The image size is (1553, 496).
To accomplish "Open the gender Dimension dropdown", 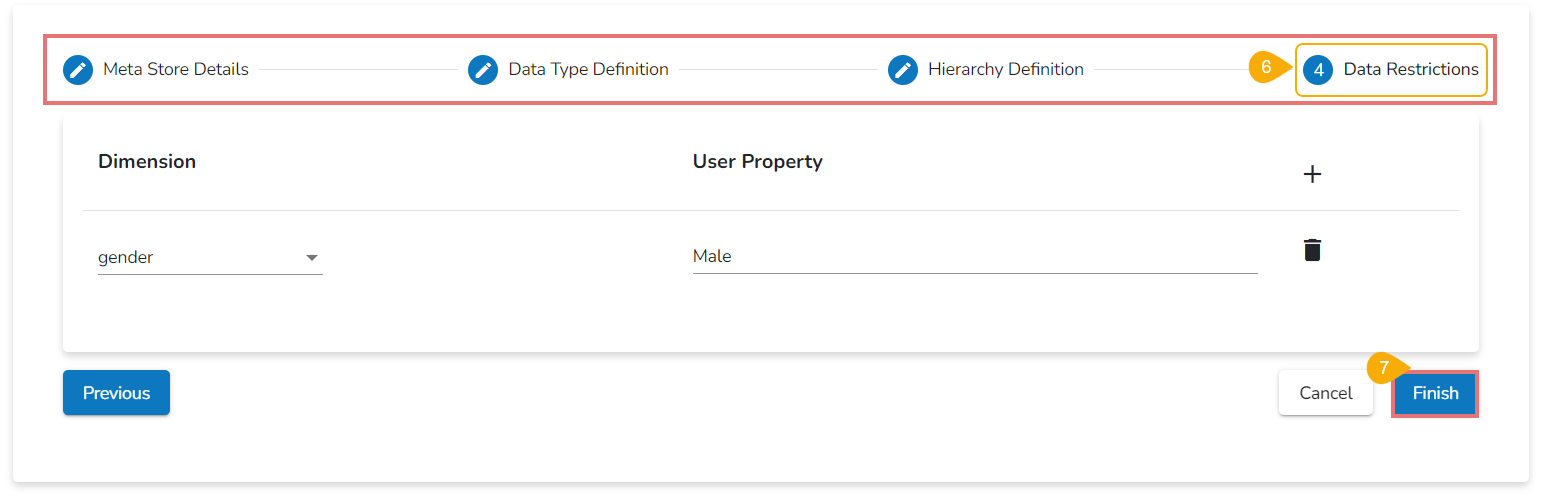I will (209, 258).
